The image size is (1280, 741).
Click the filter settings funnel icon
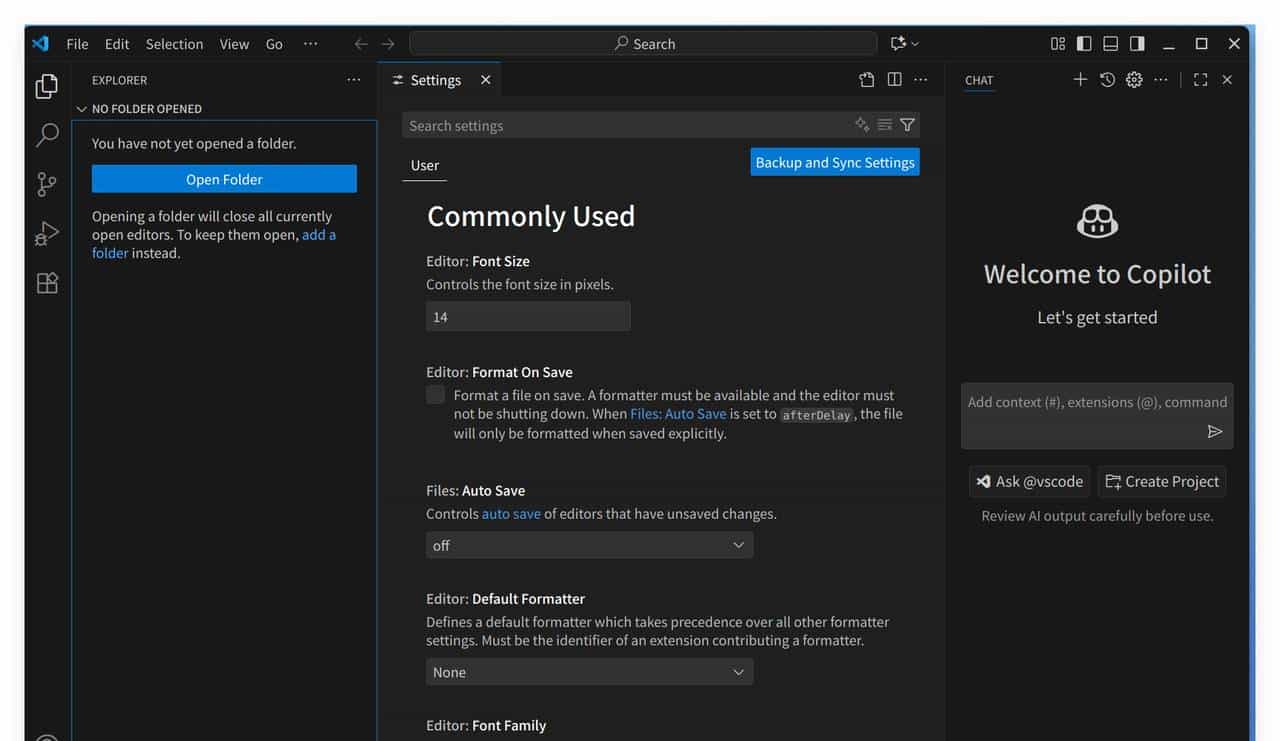pyautogui.click(x=907, y=125)
